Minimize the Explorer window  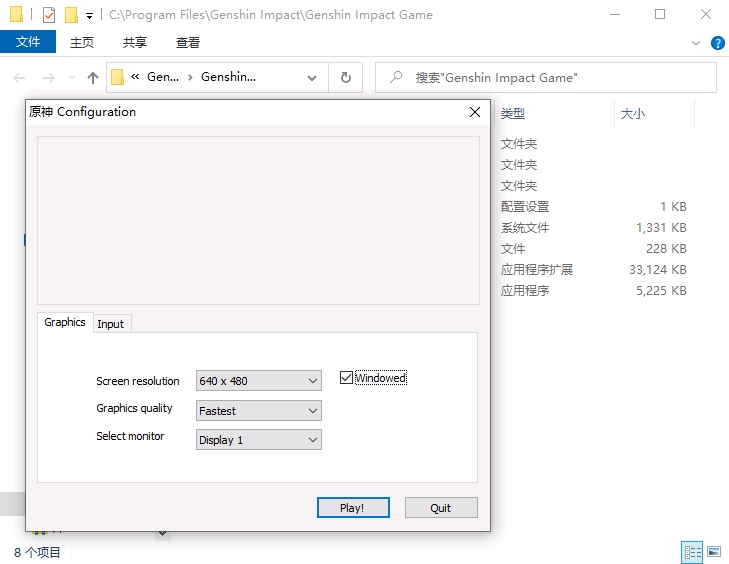pyautogui.click(x=615, y=14)
